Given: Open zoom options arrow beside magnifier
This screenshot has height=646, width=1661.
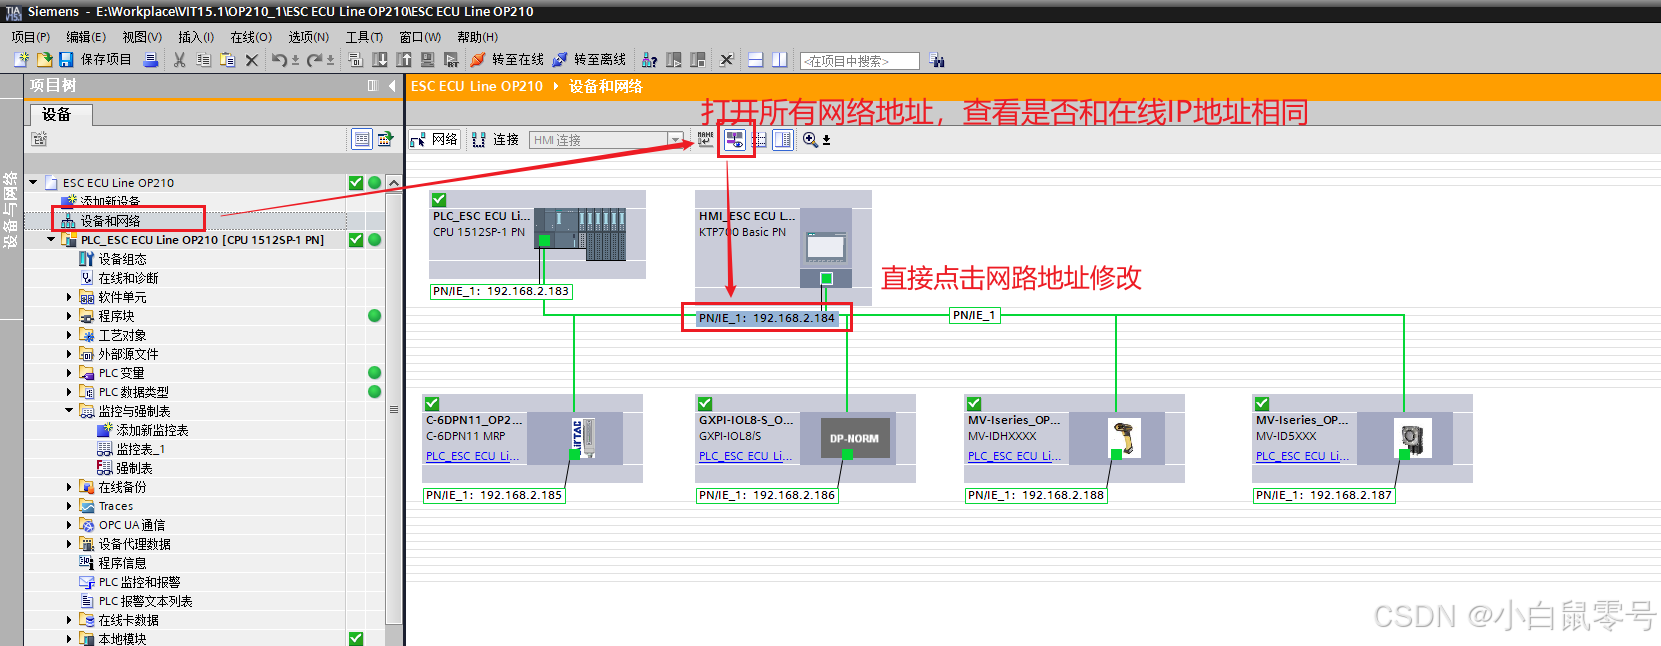Looking at the screenshot, I should click(x=826, y=140).
